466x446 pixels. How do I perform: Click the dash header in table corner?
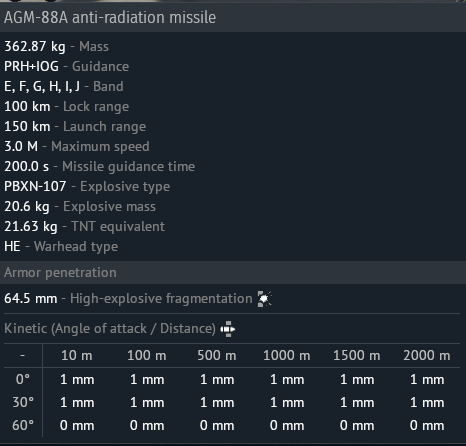(x=22, y=356)
